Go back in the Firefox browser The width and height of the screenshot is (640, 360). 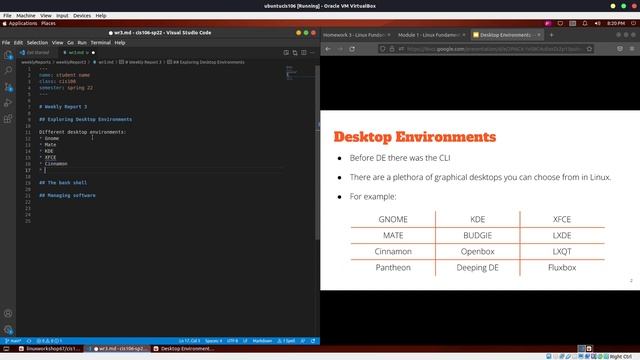328,49
